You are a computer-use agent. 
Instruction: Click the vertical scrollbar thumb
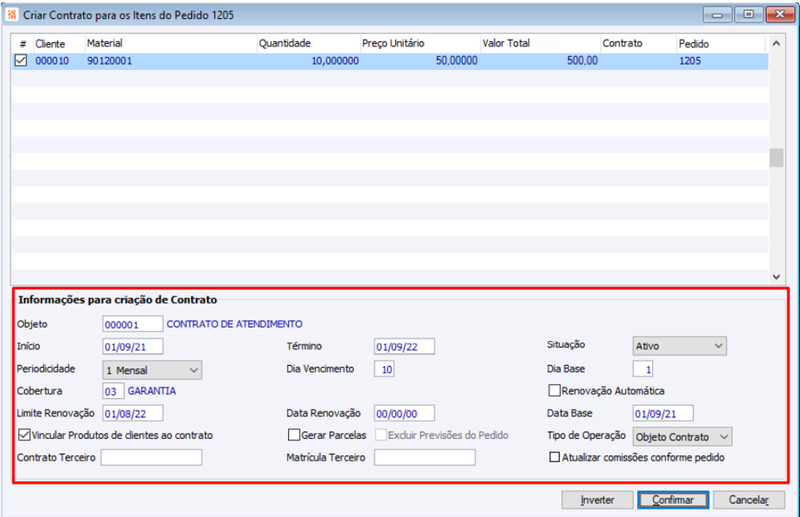pyautogui.click(x=776, y=158)
